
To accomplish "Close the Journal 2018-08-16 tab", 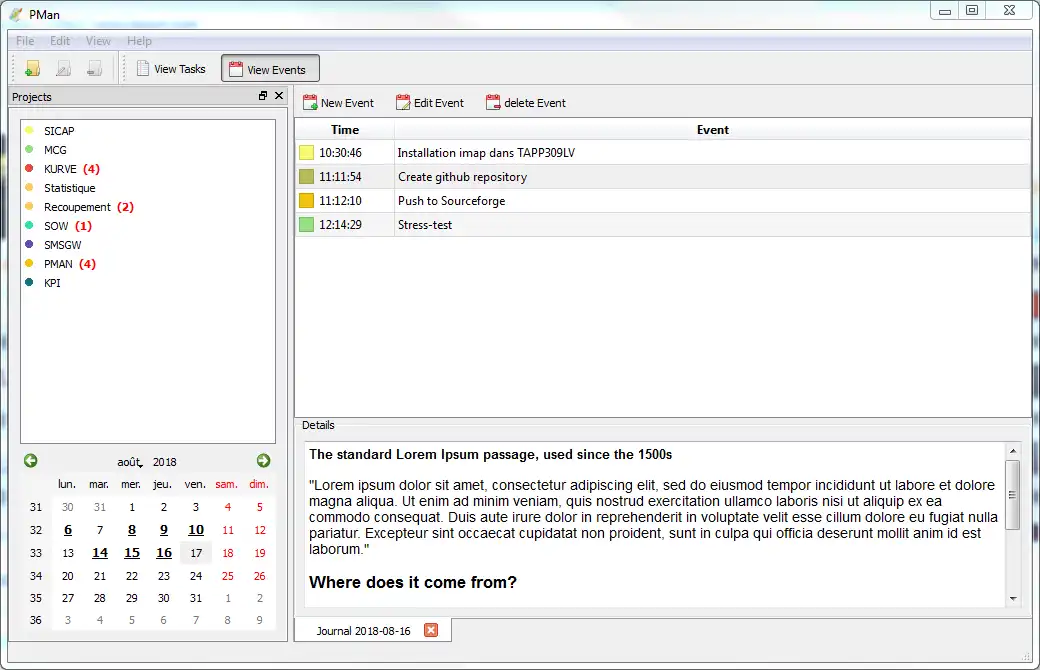I will pos(431,630).
